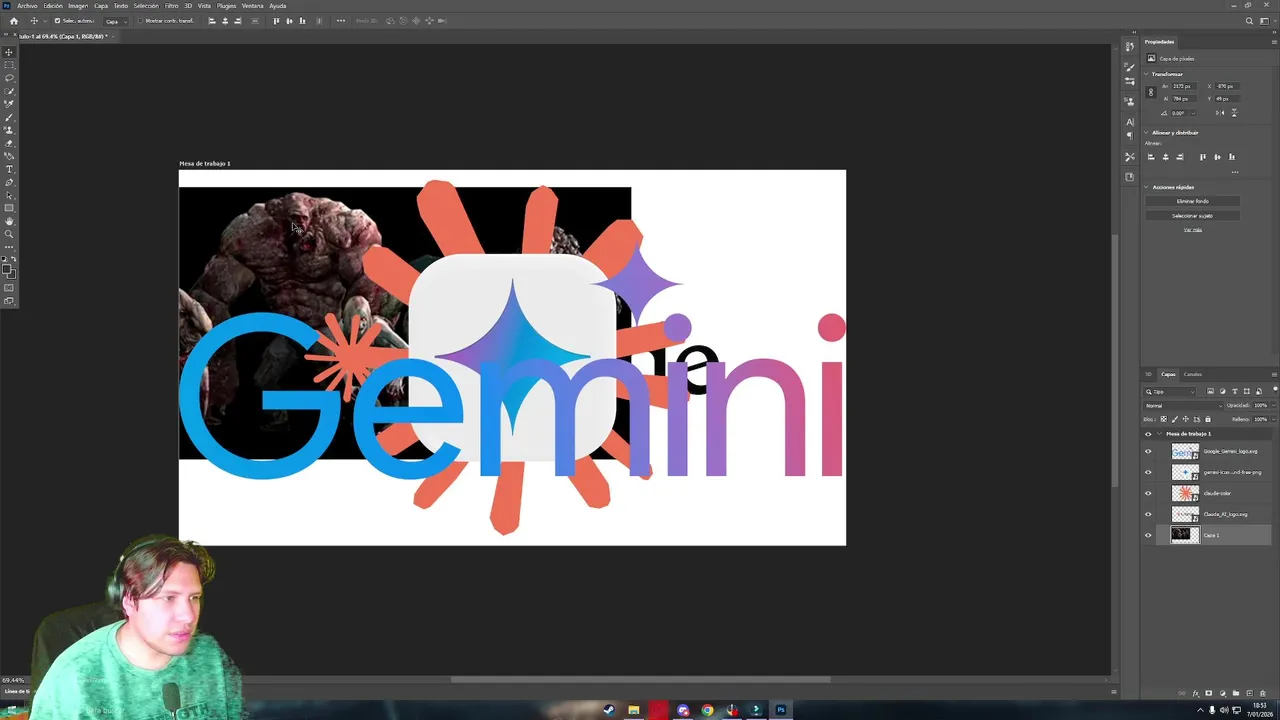The height and width of the screenshot is (720, 1280).
Task: Enable Mostrar contr. transf. checkbox
Action: pos(140,20)
